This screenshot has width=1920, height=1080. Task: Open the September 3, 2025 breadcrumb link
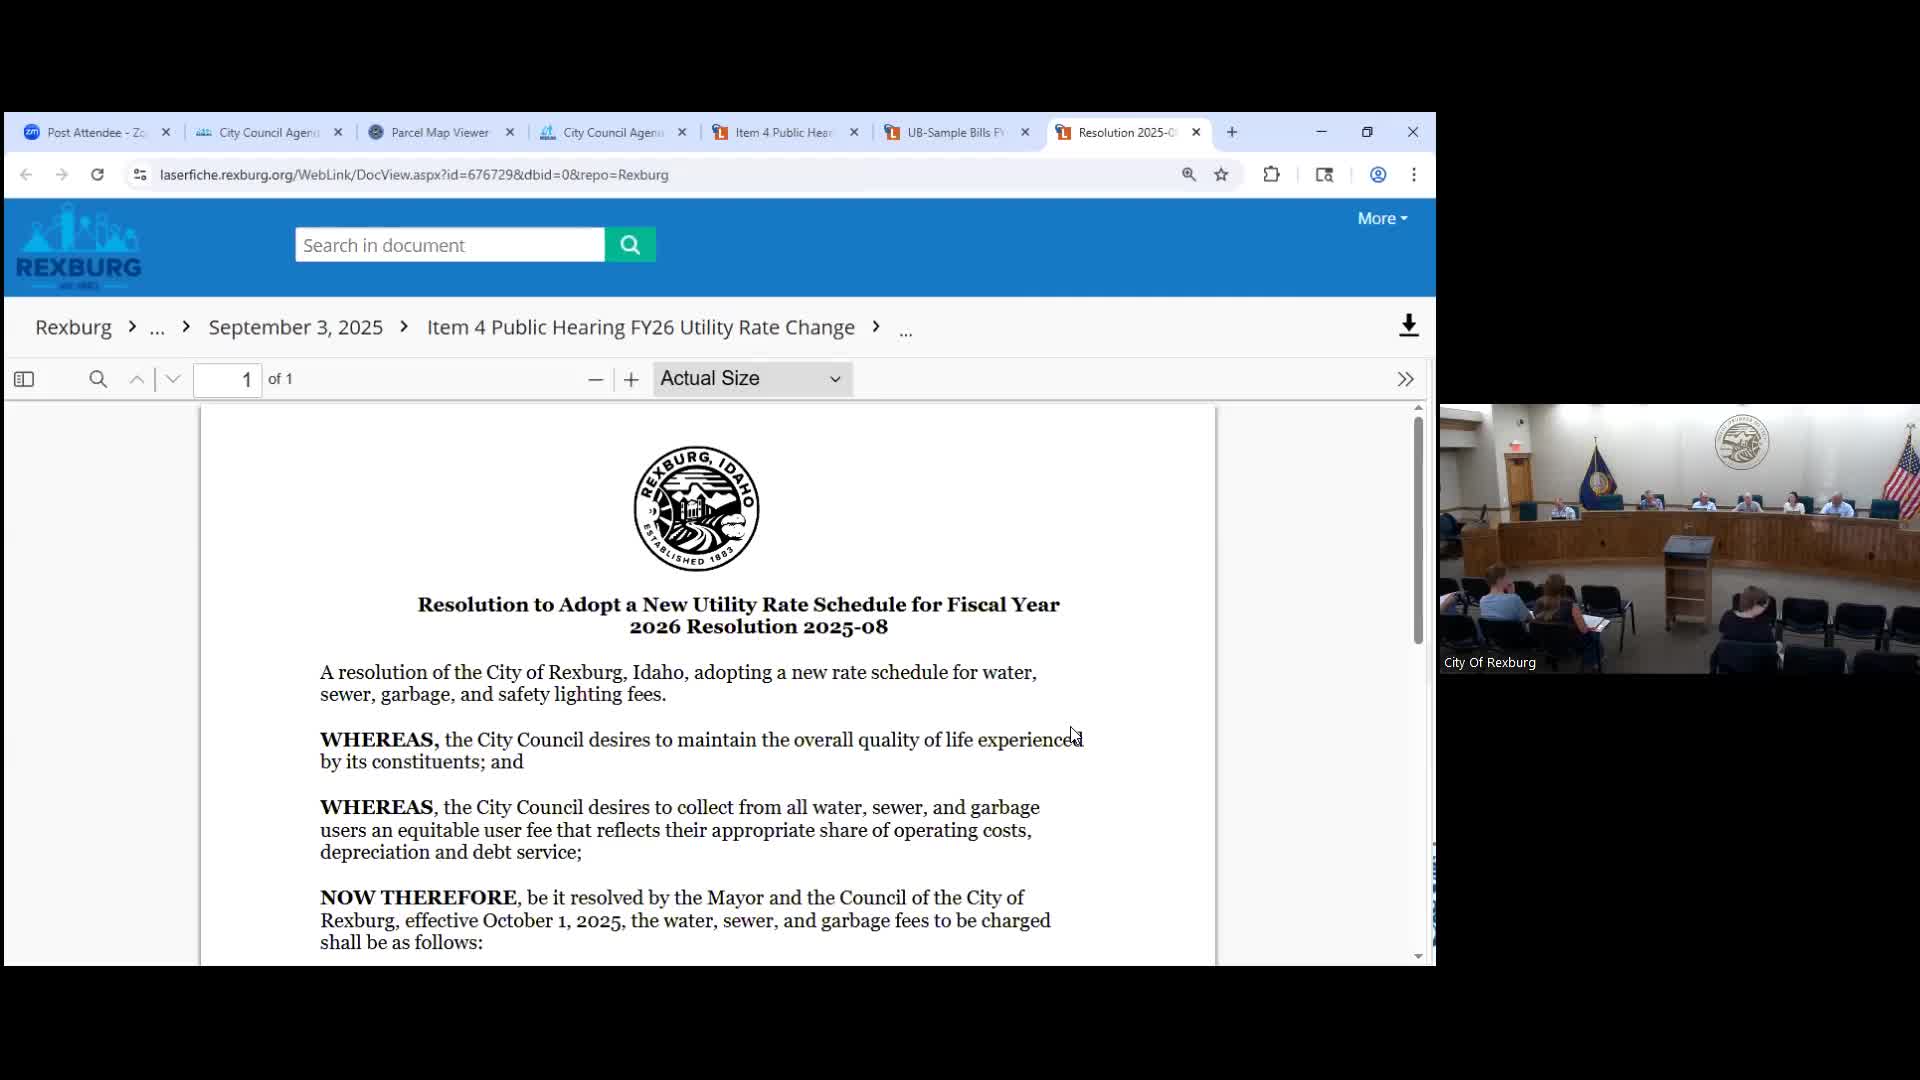295,327
